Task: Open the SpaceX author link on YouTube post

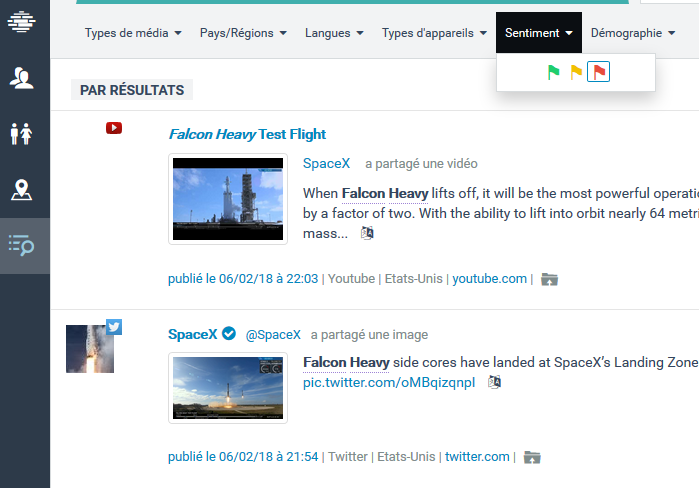Action: pos(326,164)
